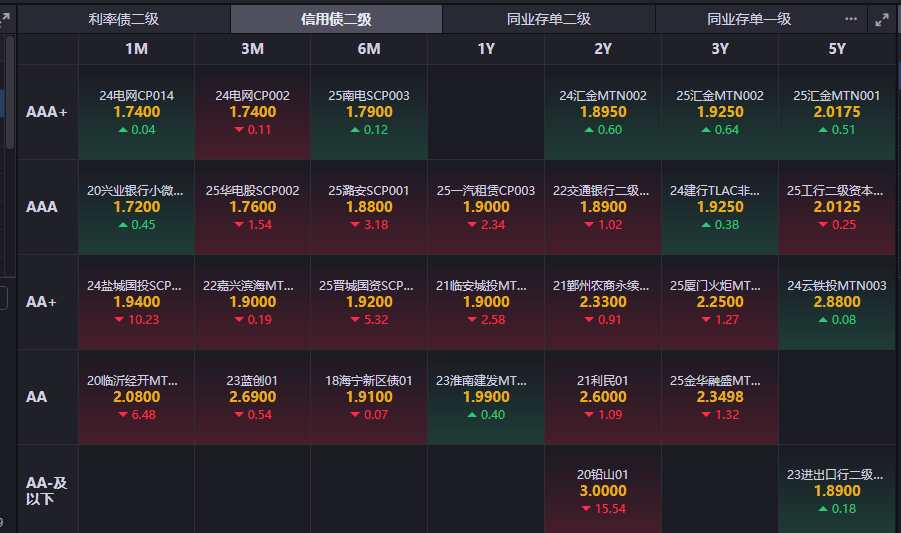View the 18海宁新区债01 bond cell
The image size is (901, 533).
[369, 397]
